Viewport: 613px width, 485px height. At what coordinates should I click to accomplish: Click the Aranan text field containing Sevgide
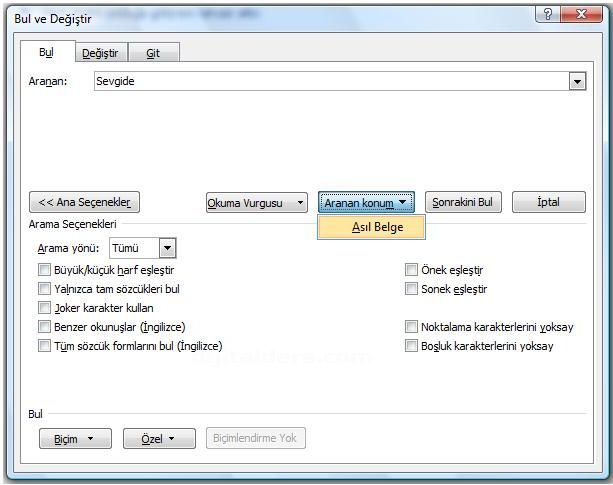coord(332,81)
